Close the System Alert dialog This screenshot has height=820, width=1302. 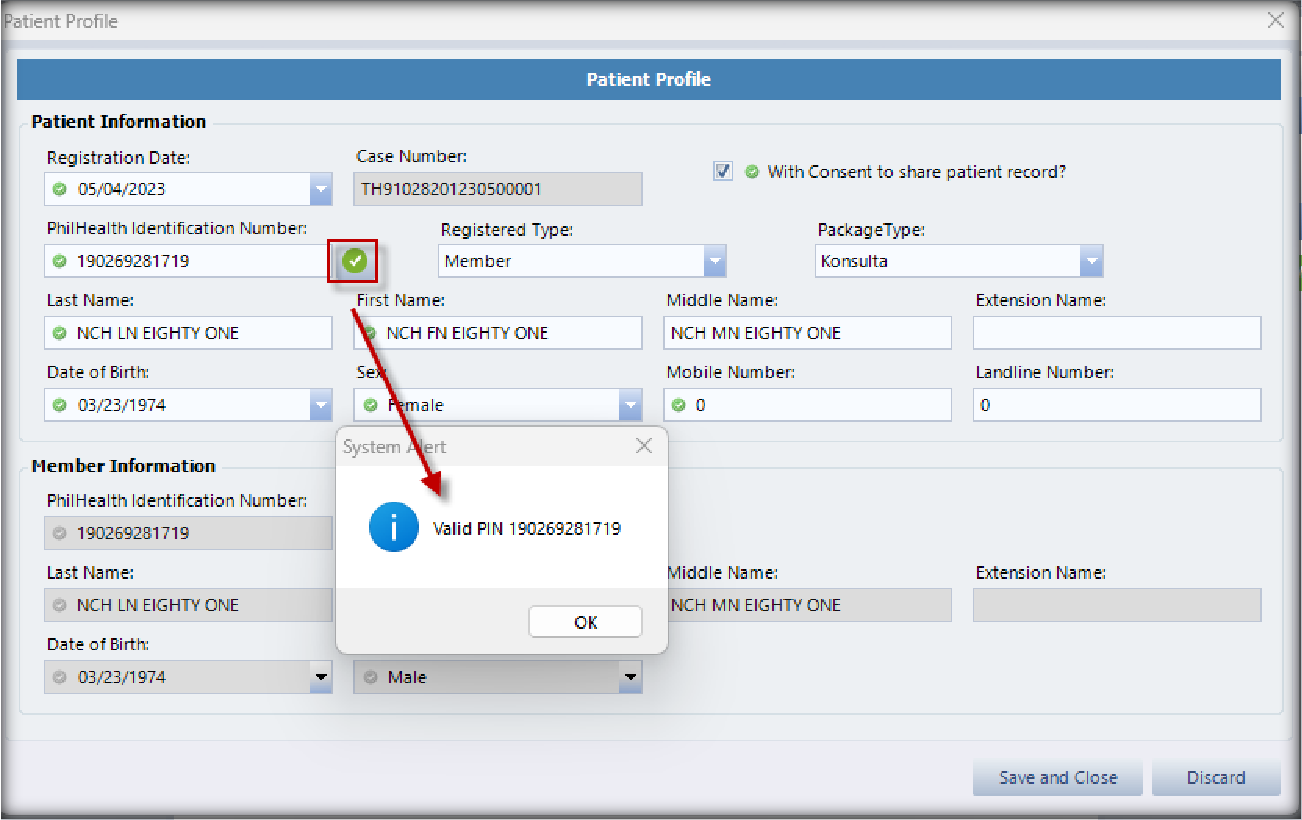pyautogui.click(x=644, y=447)
